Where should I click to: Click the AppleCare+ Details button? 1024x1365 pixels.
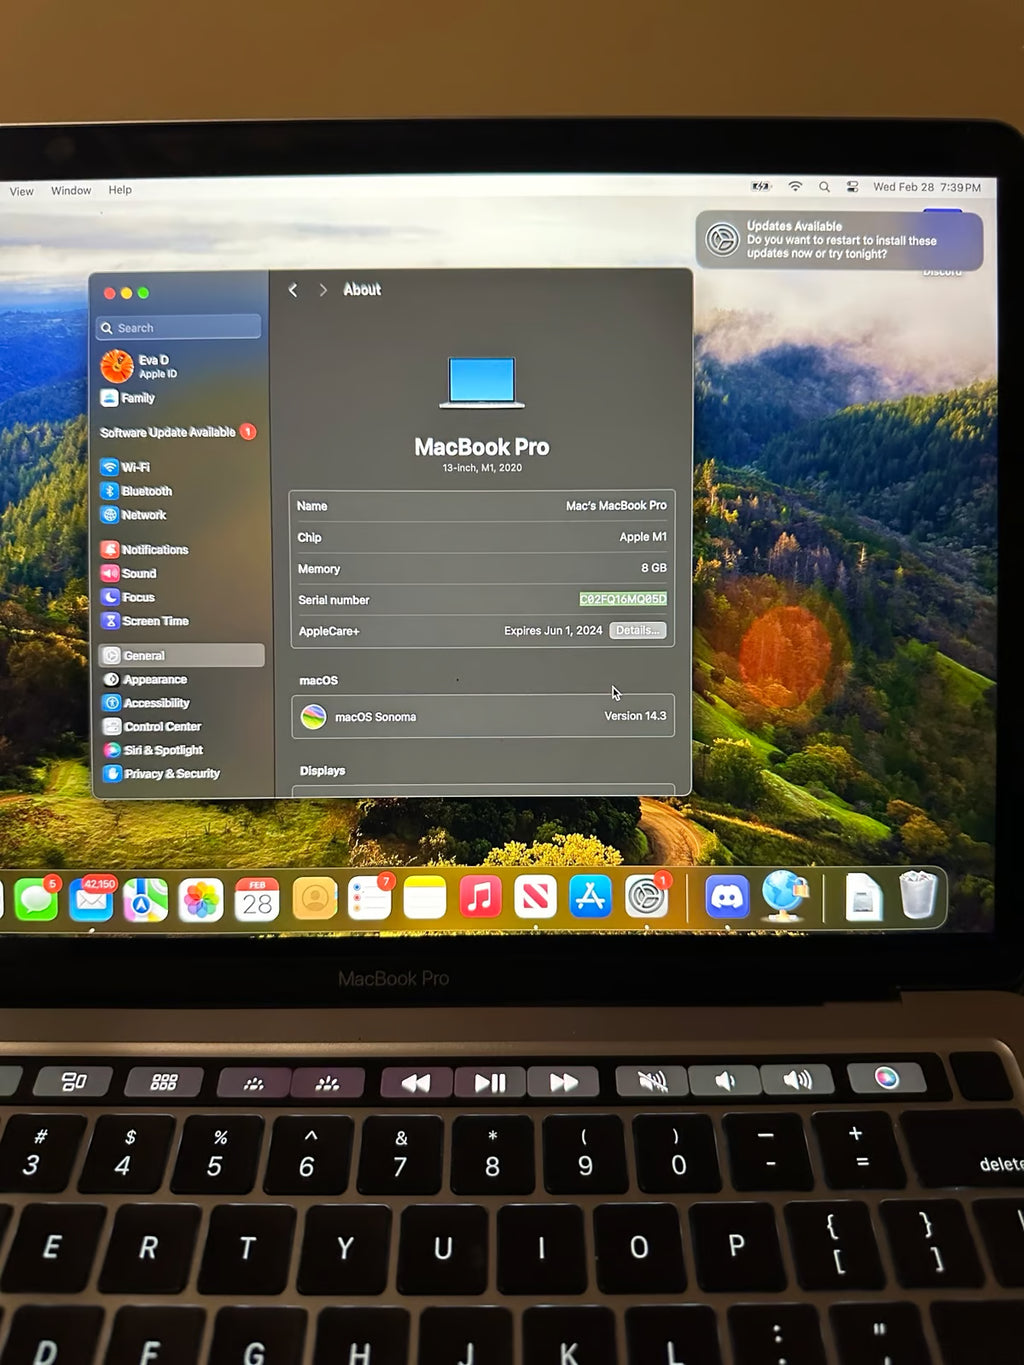638,630
